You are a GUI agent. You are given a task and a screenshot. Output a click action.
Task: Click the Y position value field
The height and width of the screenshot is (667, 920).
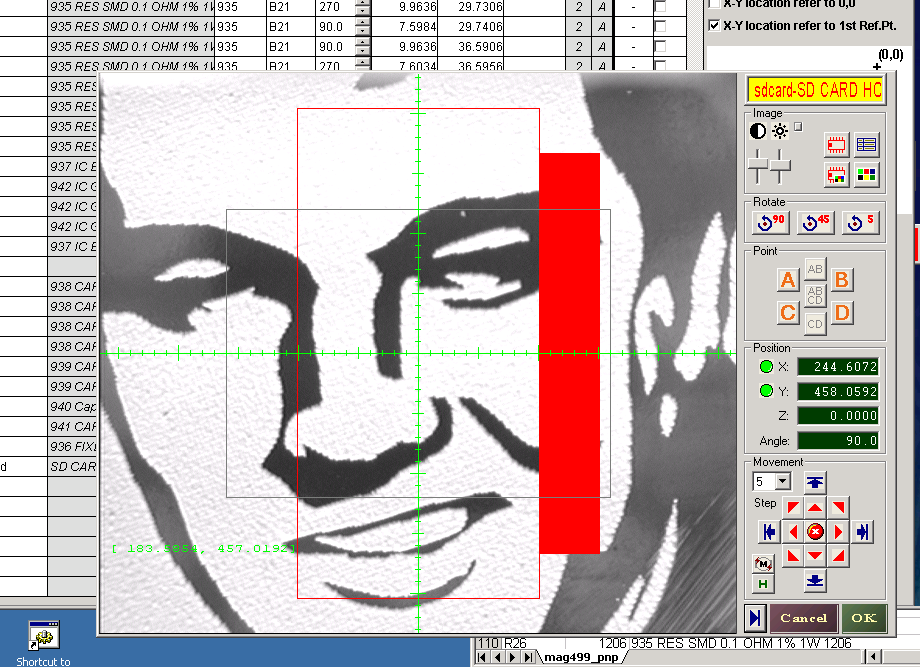point(838,391)
